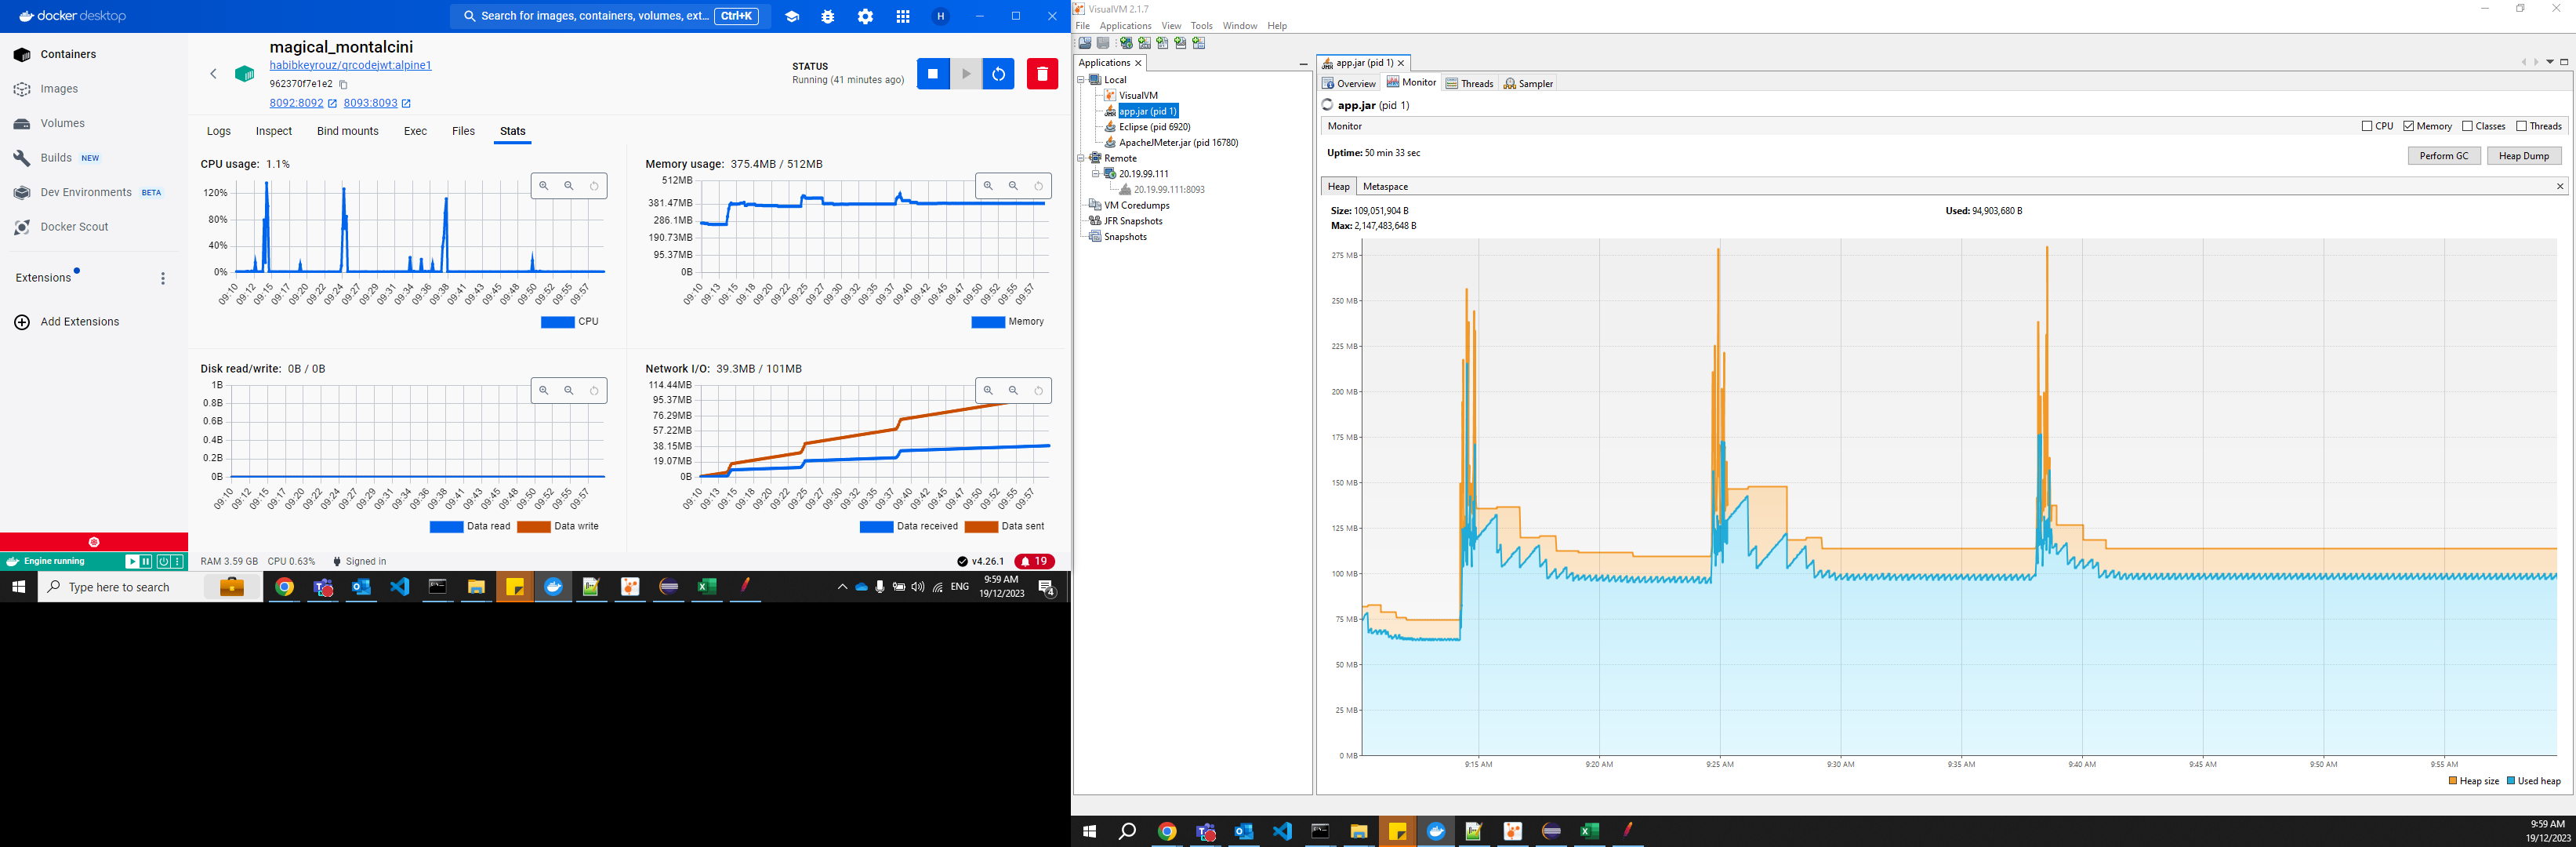Open Chrome in the left taskbar
The width and height of the screenshot is (2576, 847).
click(x=285, y=587)
